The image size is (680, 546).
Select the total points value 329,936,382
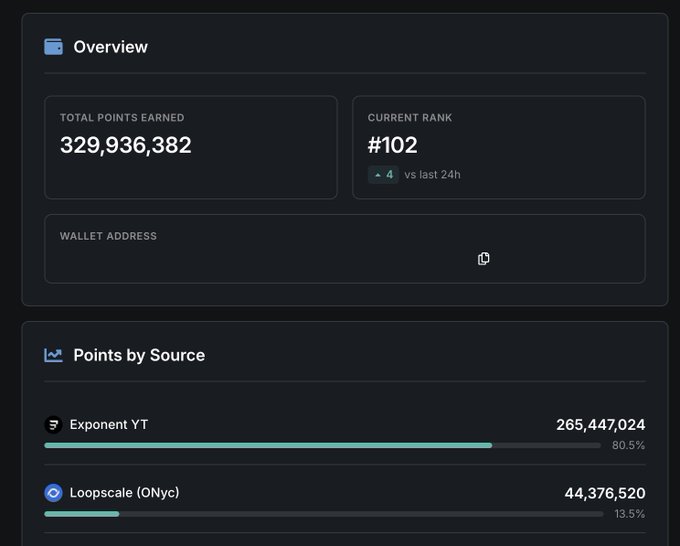point(126,145)
